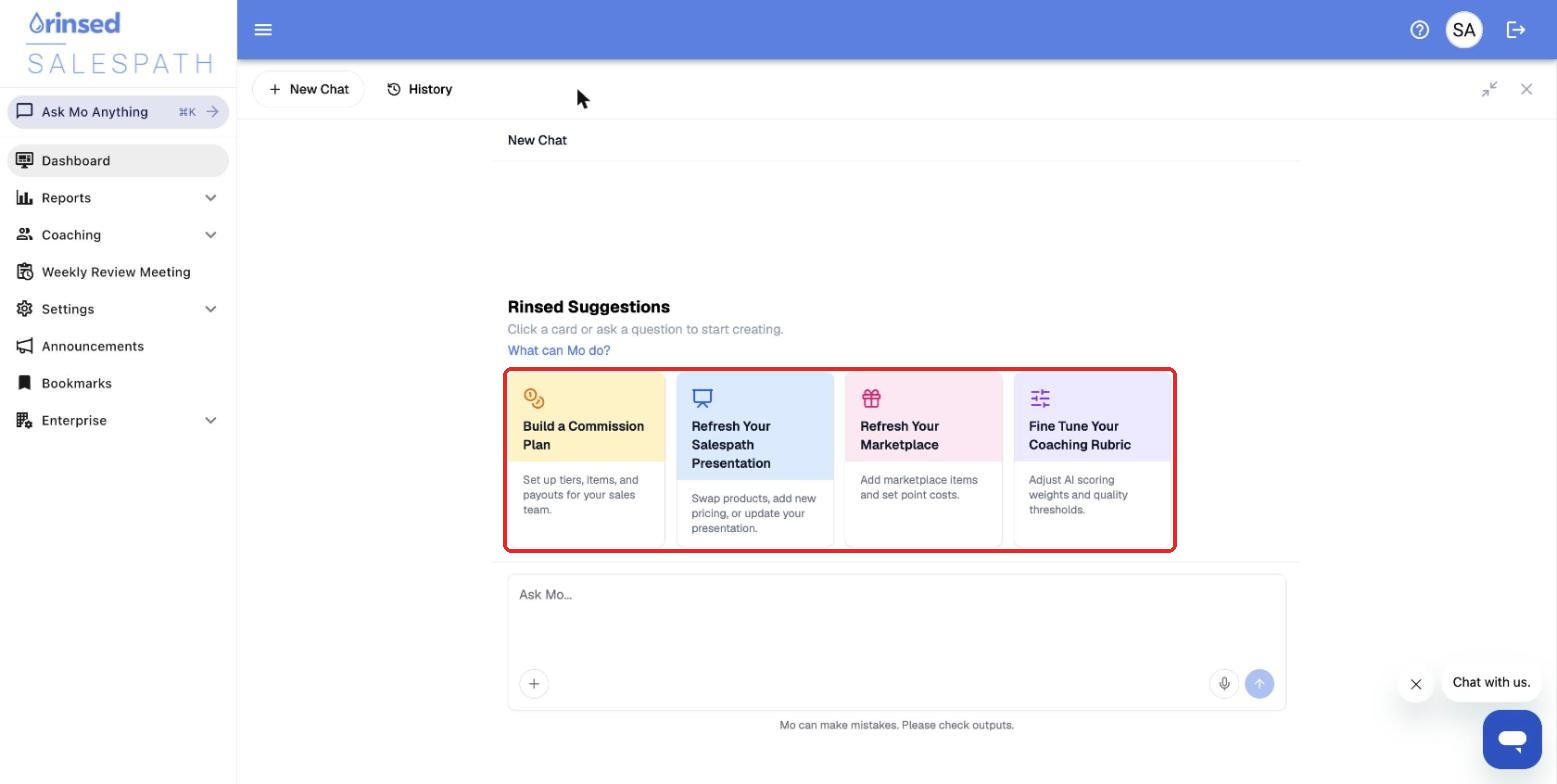Click the Bookmarks ribbon icon

pos(25,383)
